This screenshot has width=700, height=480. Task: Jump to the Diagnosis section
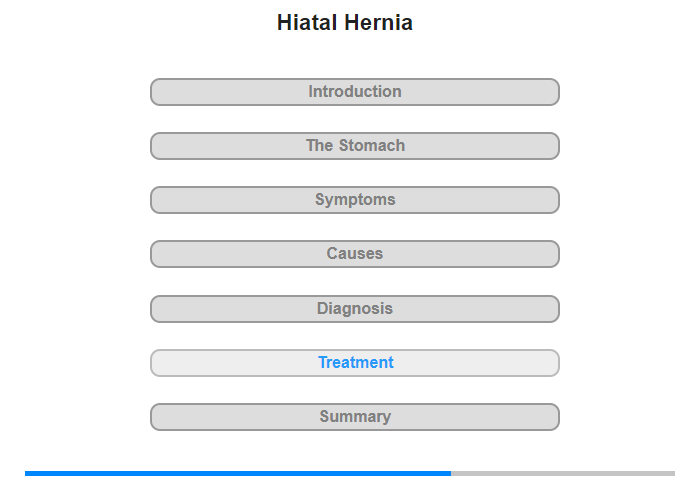[355, 309]
